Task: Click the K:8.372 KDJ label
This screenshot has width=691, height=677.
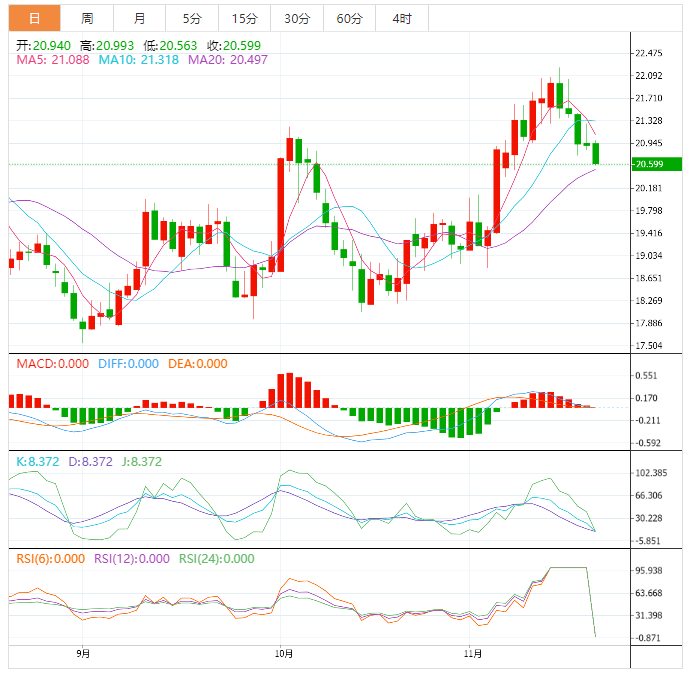Action: click(37, 462)
